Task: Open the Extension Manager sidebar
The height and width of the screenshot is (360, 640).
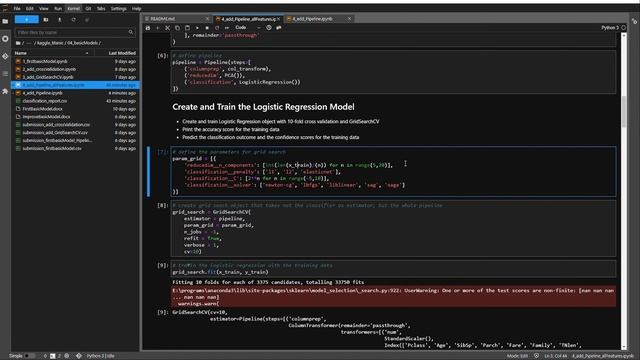Action: pos(5,91)
